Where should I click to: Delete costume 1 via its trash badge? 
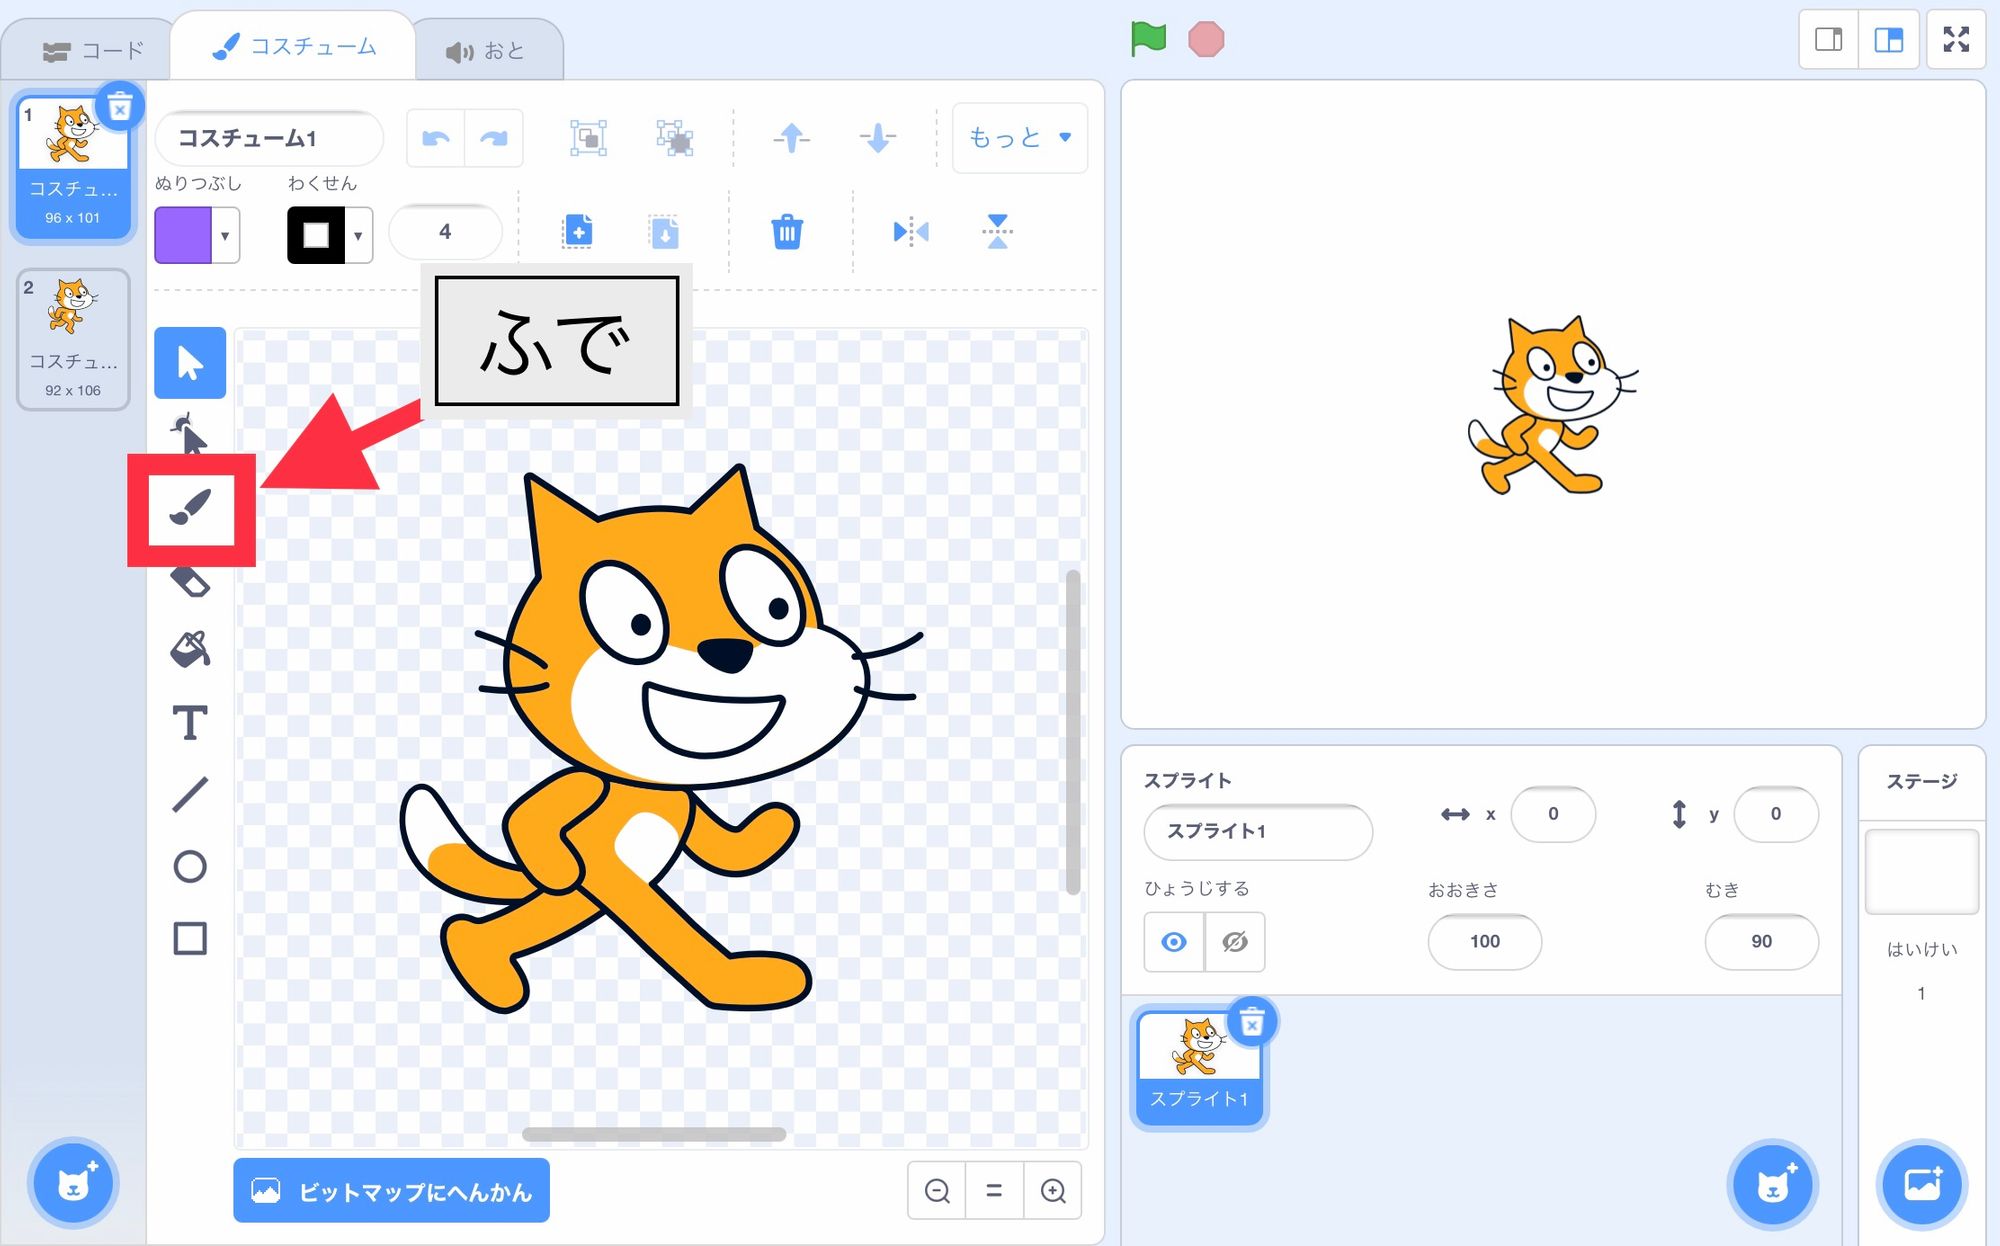point(120,107)
